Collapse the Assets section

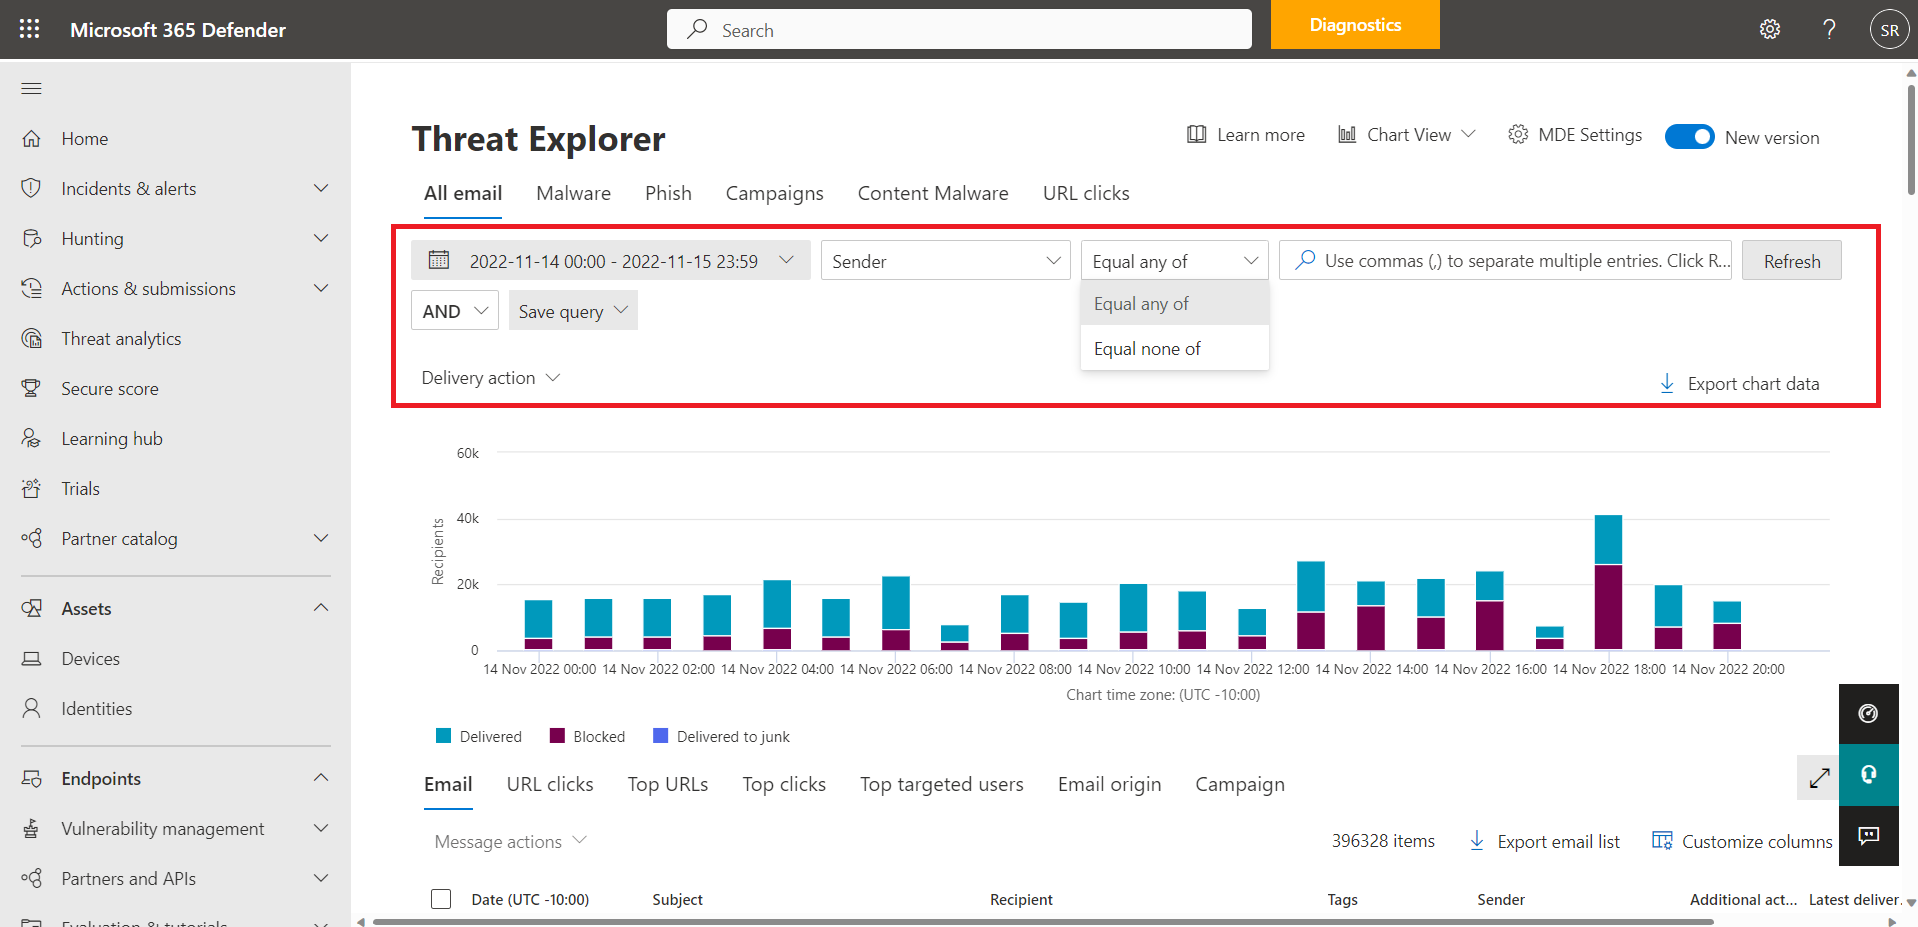click(321, 608)
